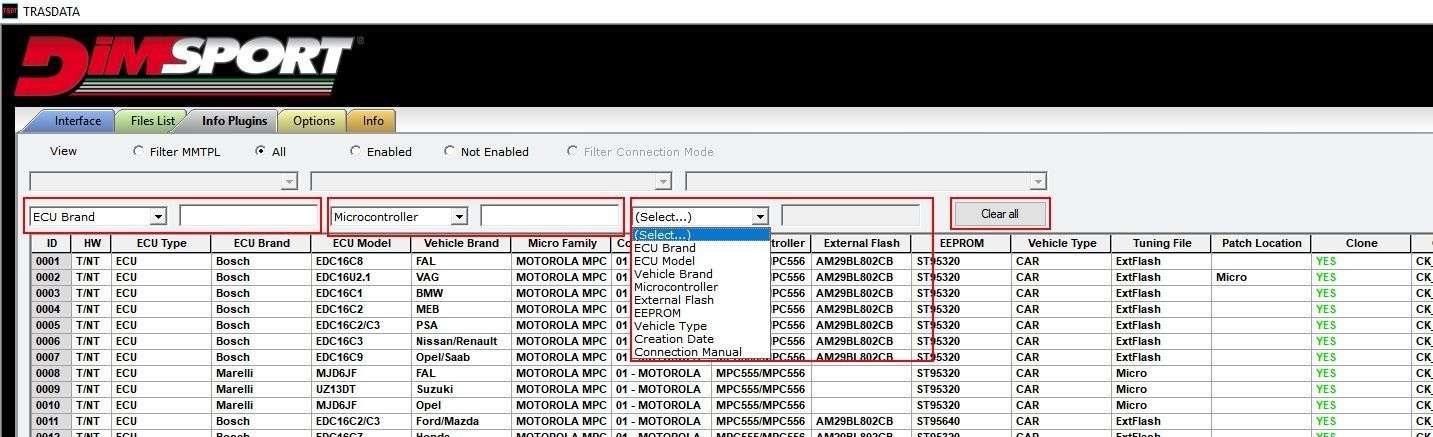Select the All view radio button
This screenshot has height=437, width=1433.
260,152
